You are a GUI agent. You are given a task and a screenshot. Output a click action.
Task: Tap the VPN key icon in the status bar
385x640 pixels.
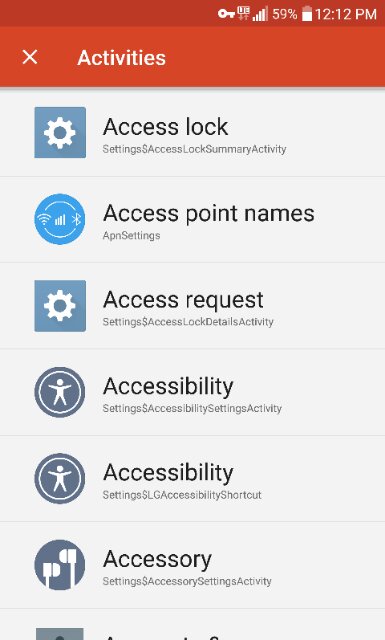[226, 14]
